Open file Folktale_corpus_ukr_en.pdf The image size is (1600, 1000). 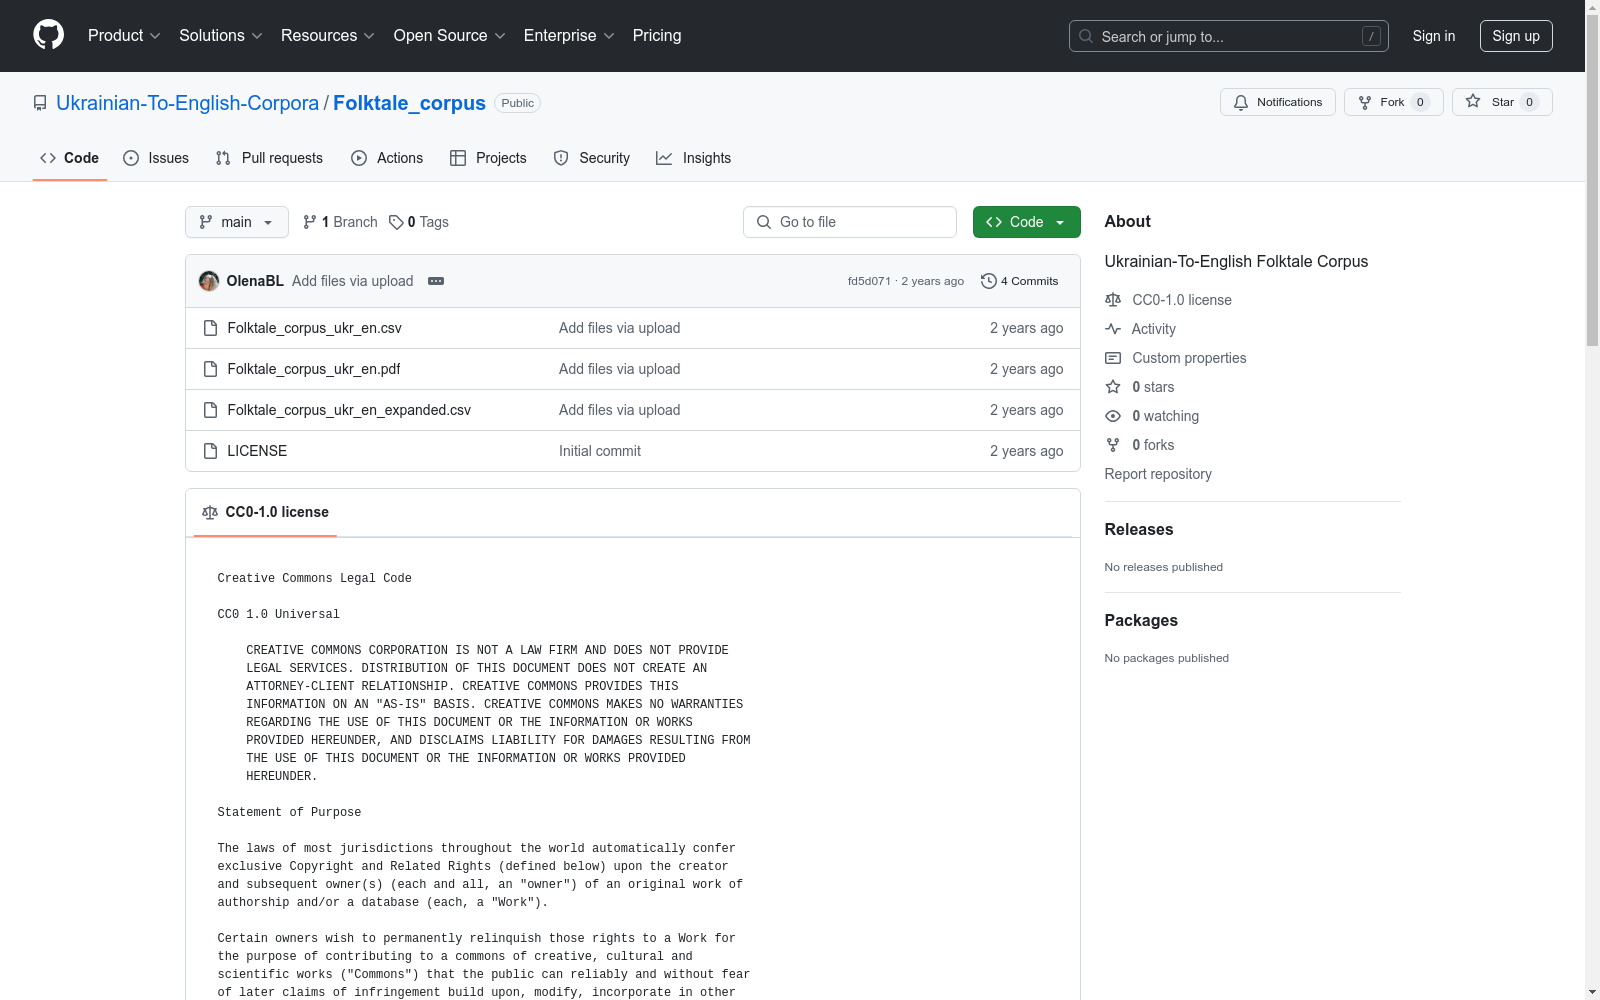click(x=314, y=369)
